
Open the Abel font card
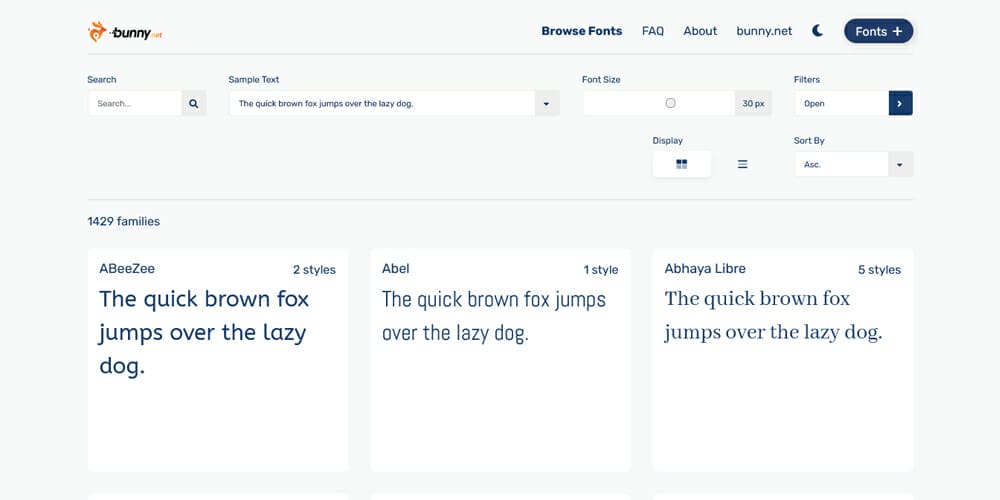click(x=501, y=360)
